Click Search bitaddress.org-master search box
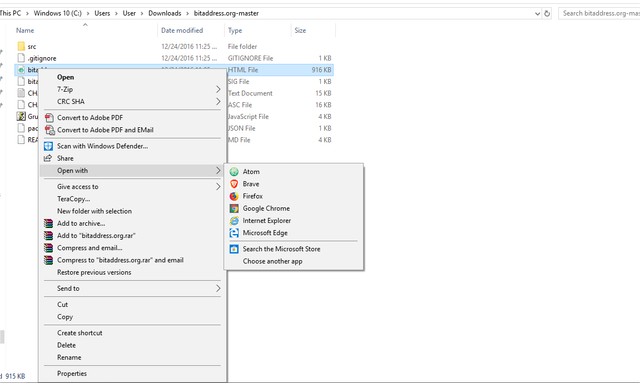Viewport: 640px width, 383px height. coord(599,13)
